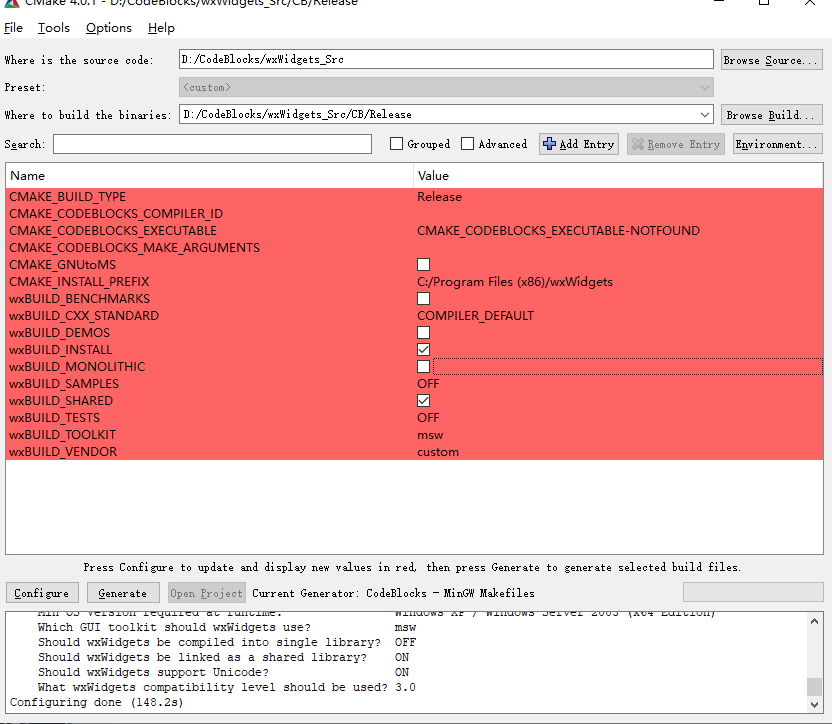Click the output log scroll down arrow
Screen dimensions: 832x724
[814, 705]
